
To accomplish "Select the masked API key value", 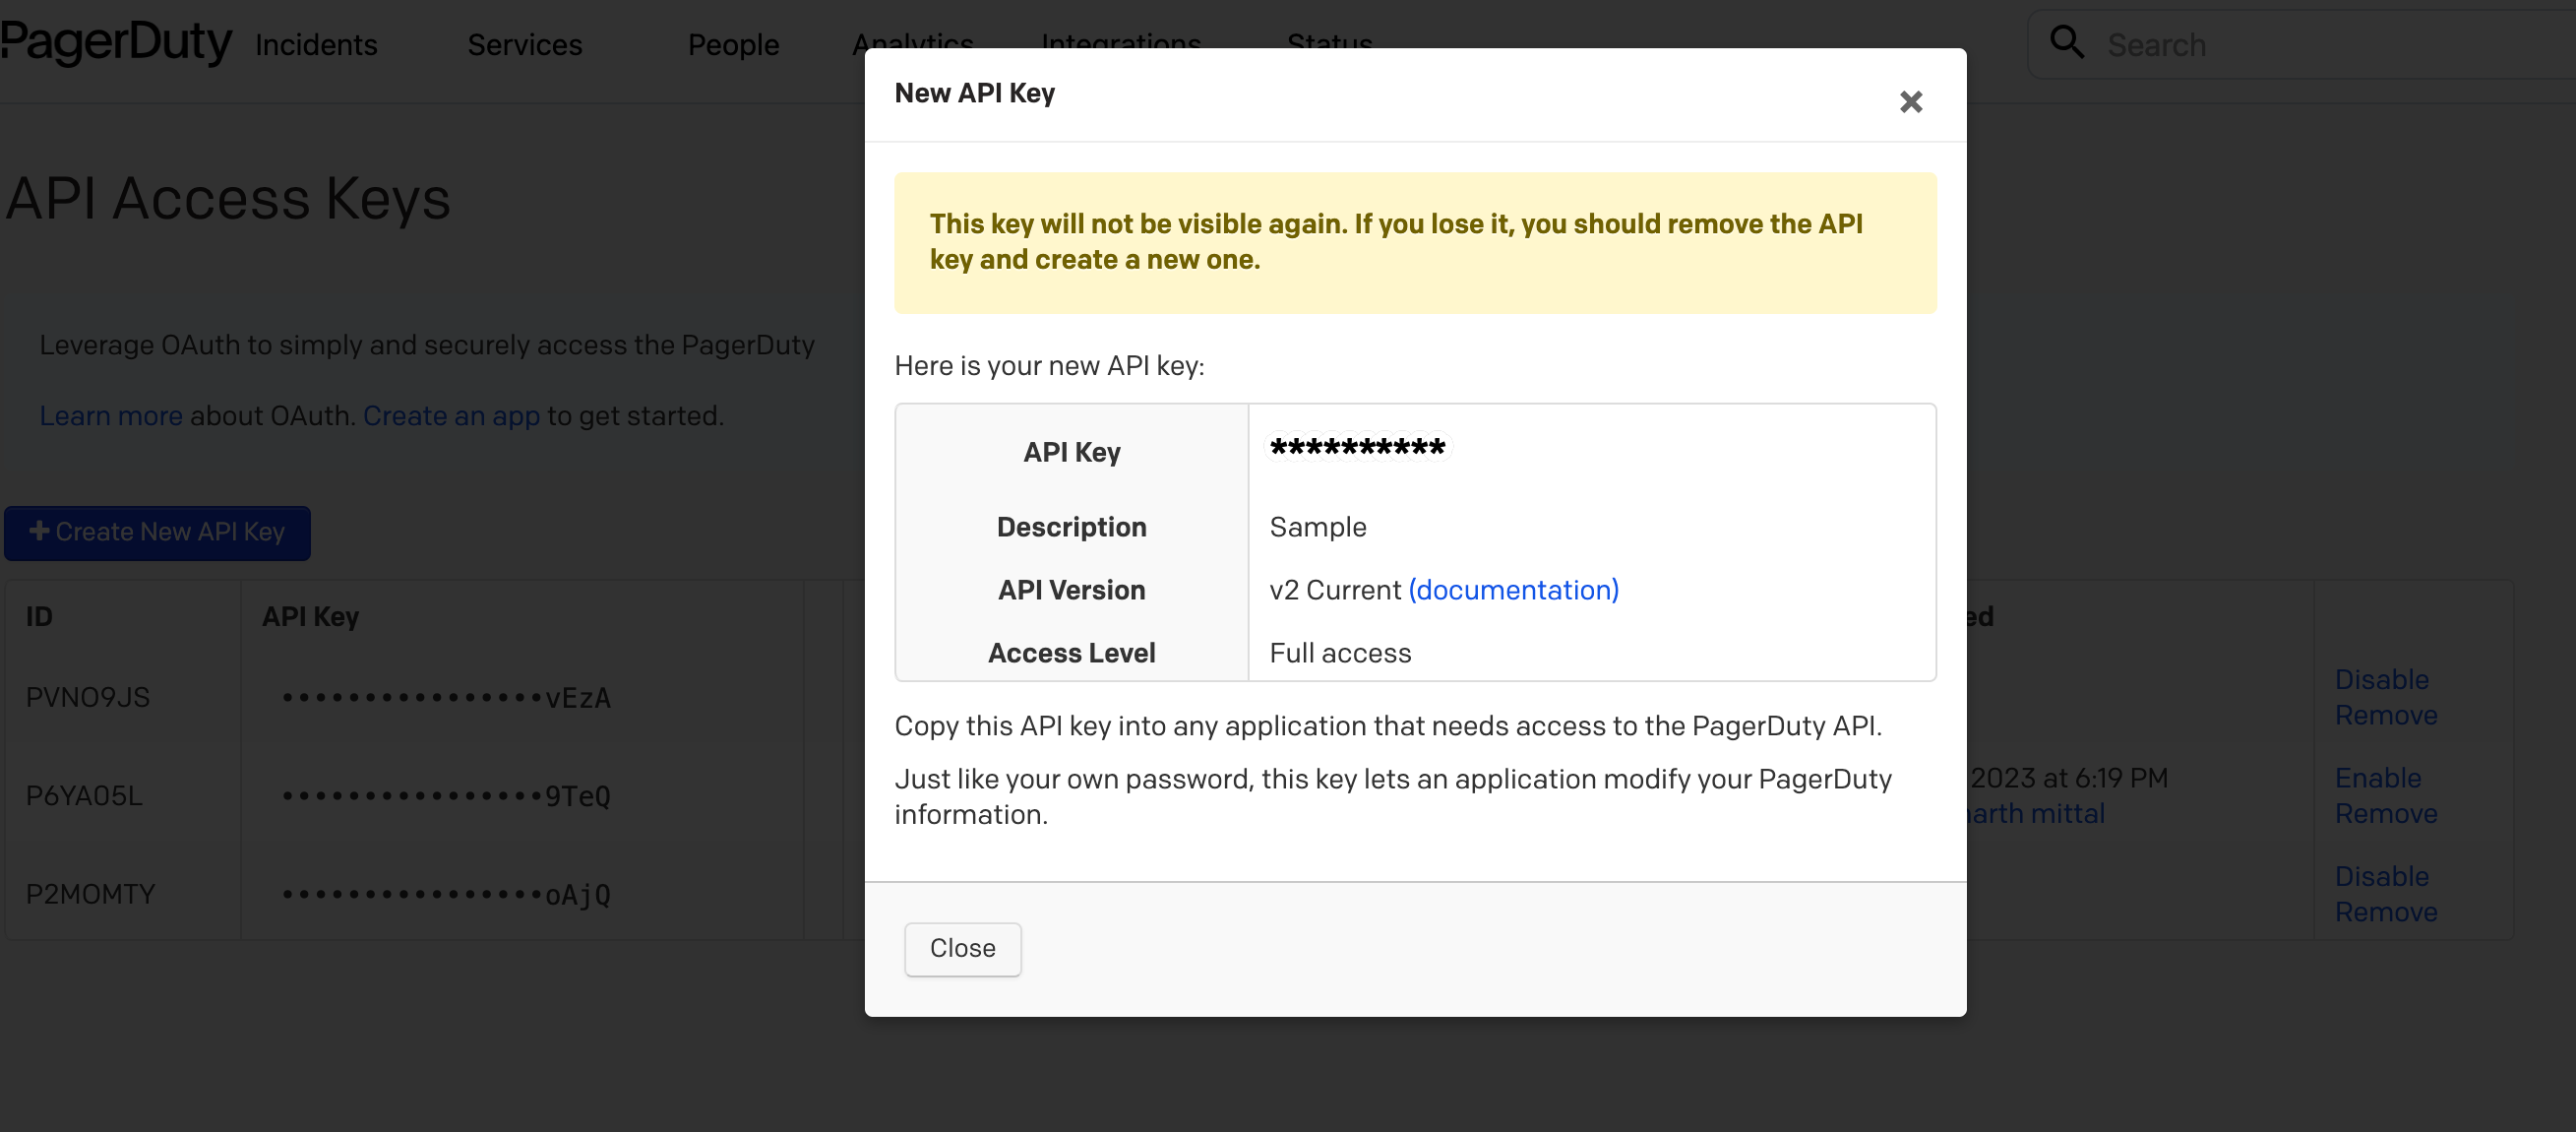I will tap(1357, 447).
